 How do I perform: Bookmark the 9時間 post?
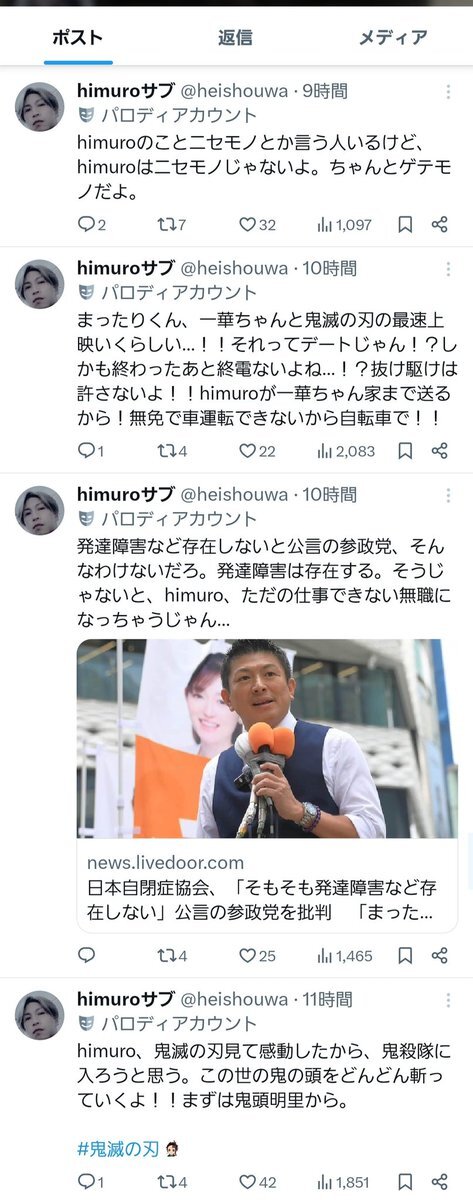(x=405, y=225)
